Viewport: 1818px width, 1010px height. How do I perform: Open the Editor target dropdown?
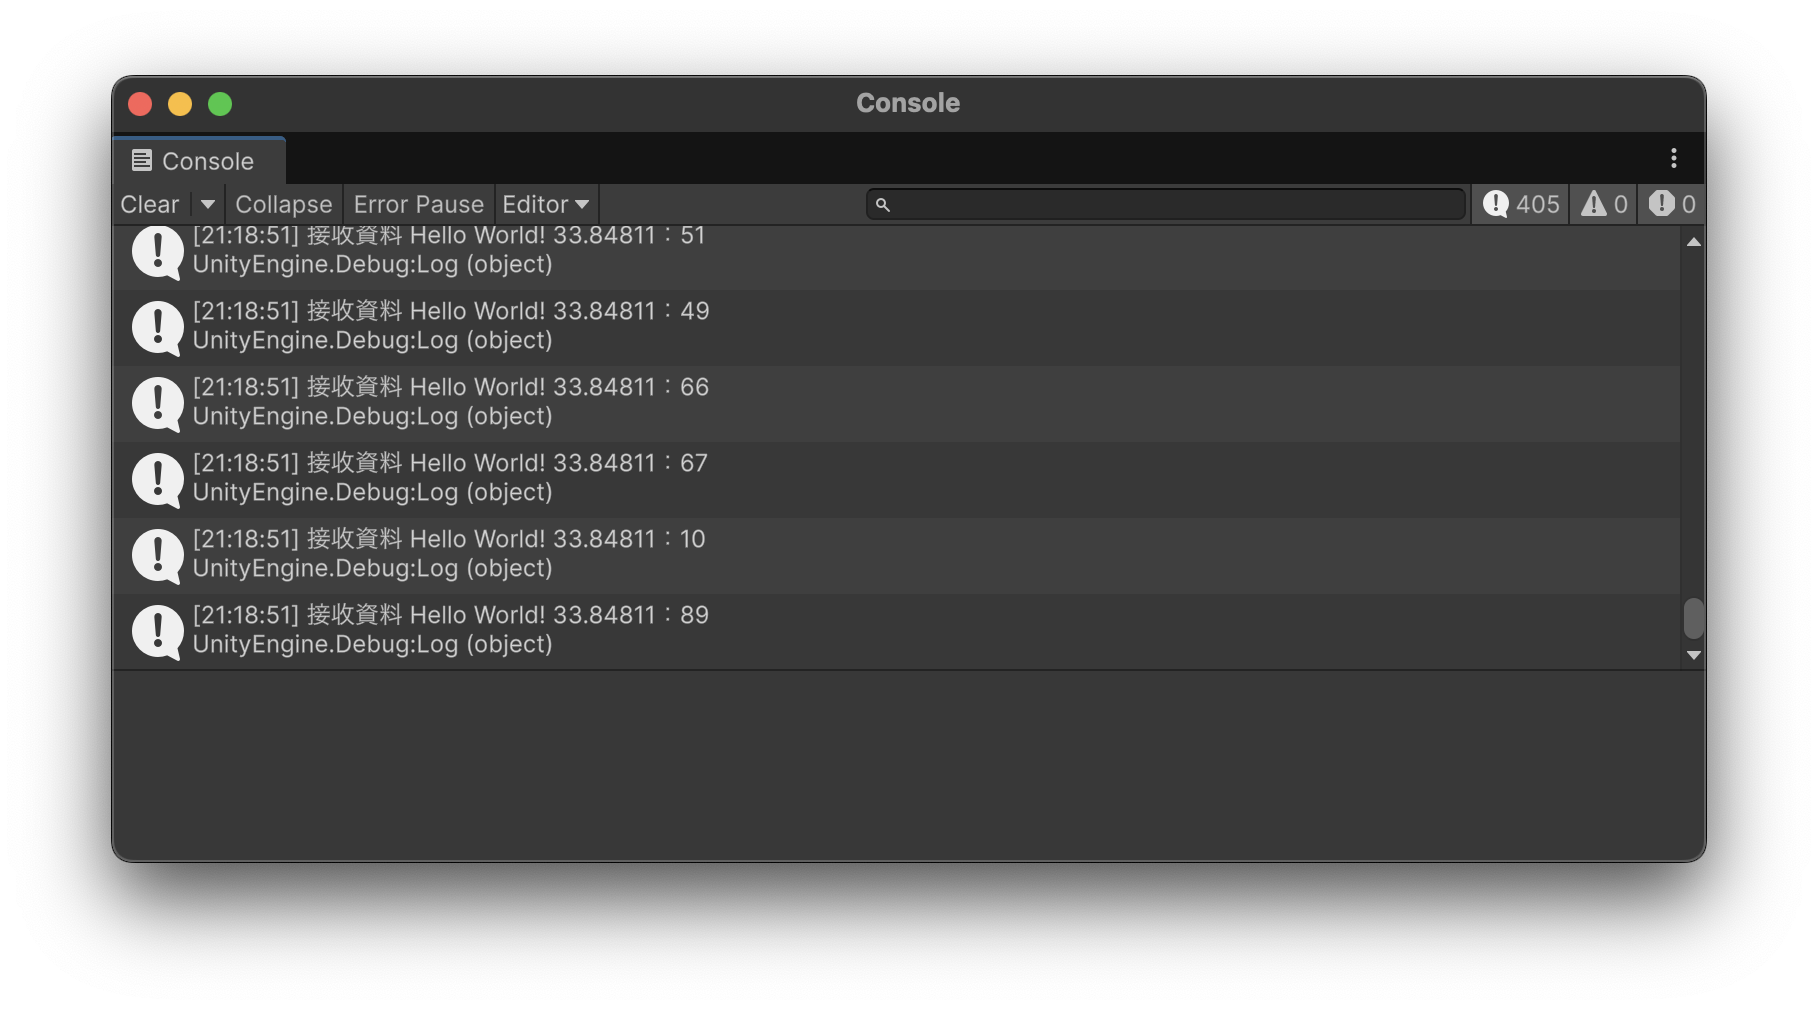pyautogui.click(x=545, y=204)
